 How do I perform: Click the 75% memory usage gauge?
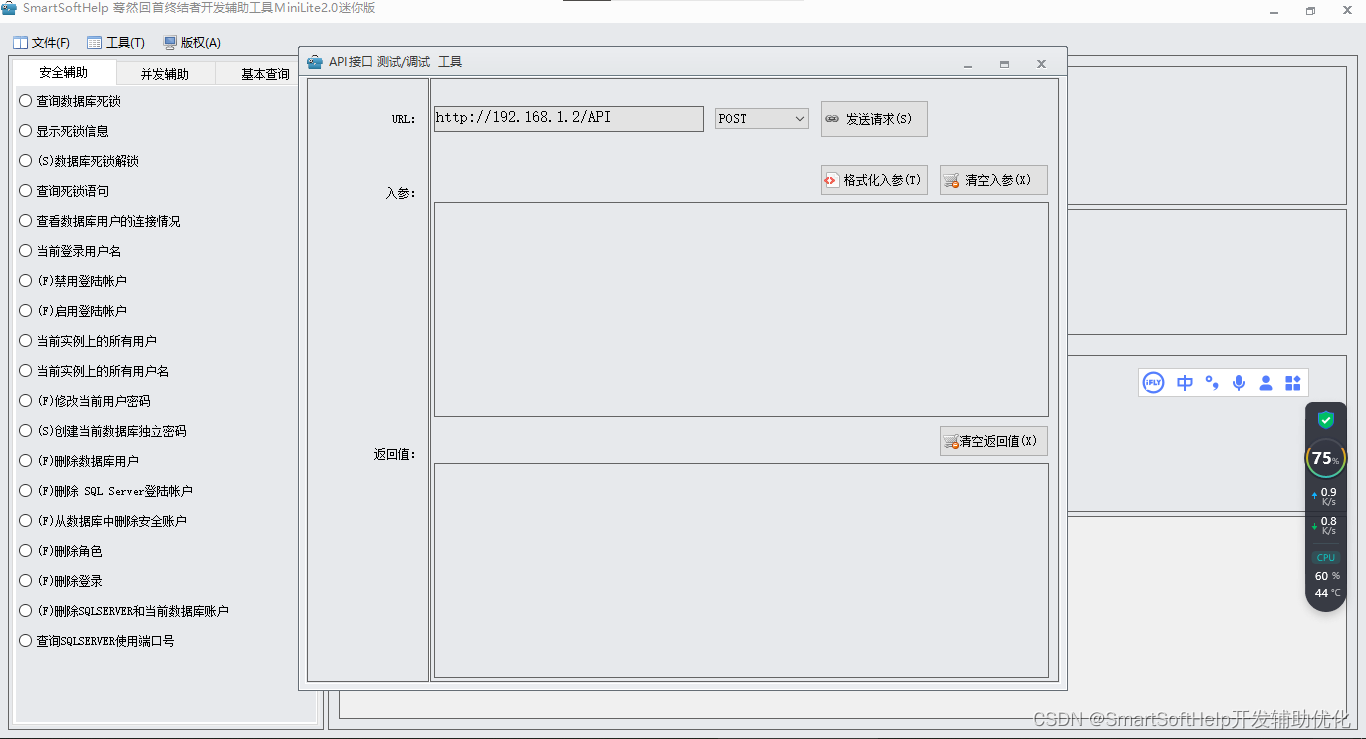1326,459
